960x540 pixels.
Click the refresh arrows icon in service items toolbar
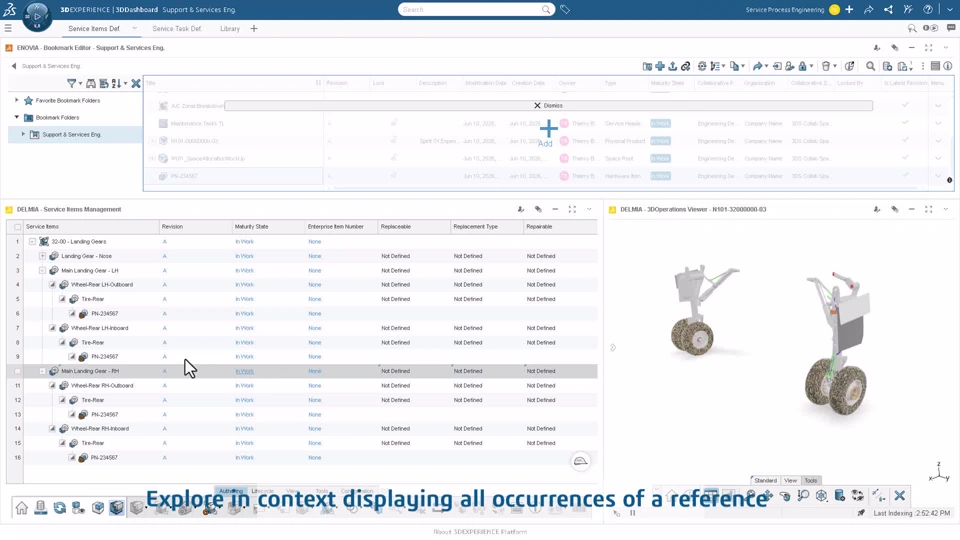pyautogui.click(x=59, y=508)
